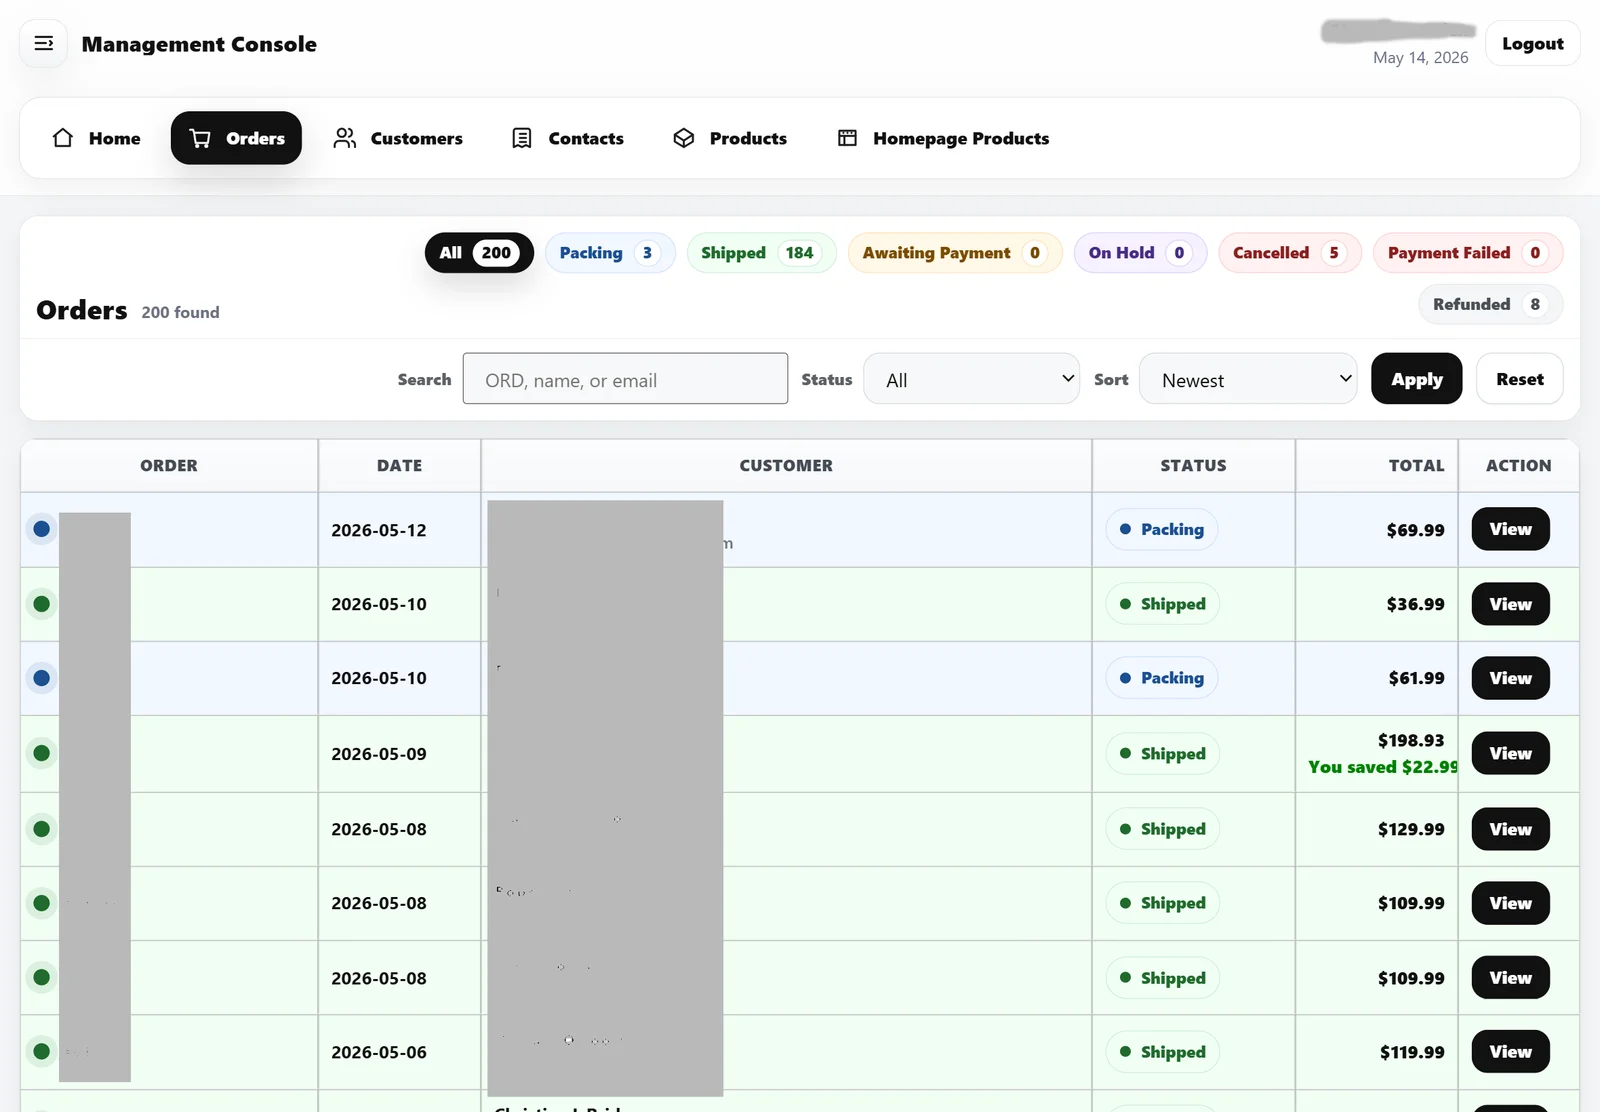This screenshot has height=1112, width=1600.
Task: Show Awaiting Payment orders
Action: (x=955, y=253)
